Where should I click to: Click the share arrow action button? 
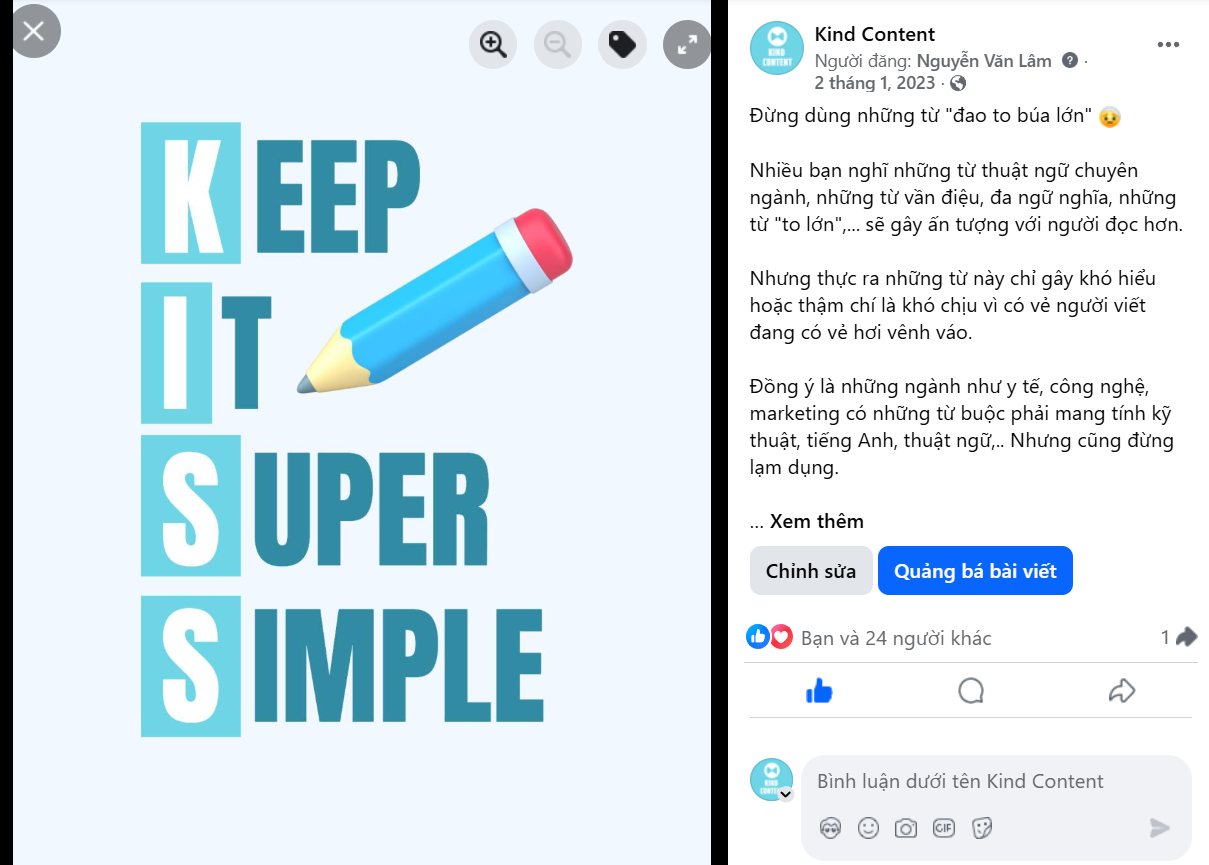1122,691
